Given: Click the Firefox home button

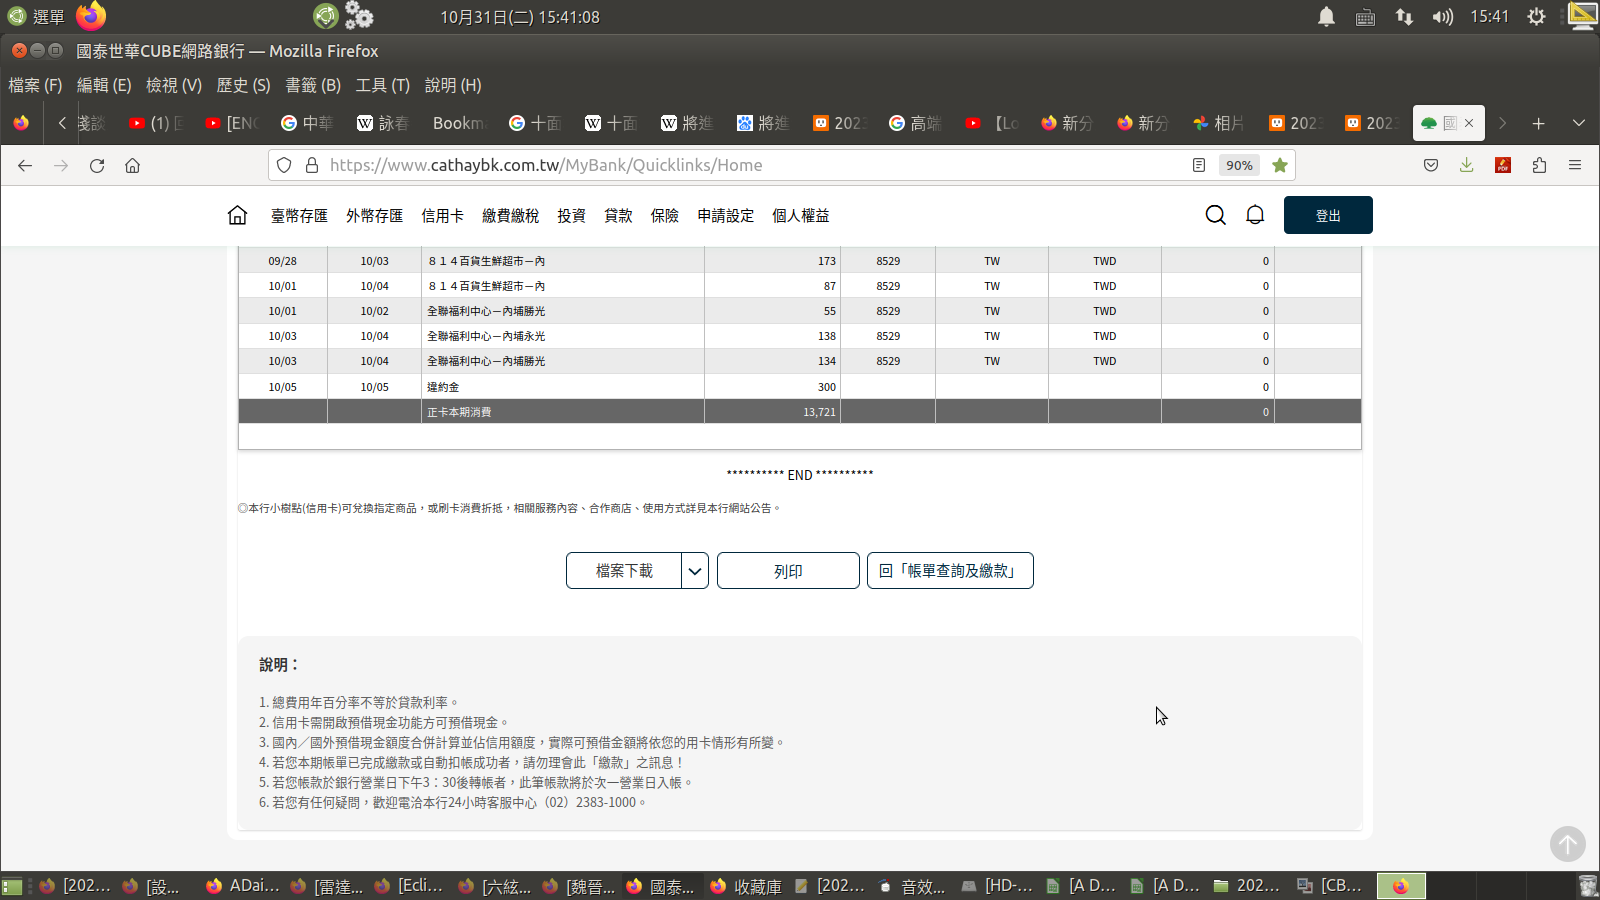Looking at the screenshot, I should [x=132, y=165].
